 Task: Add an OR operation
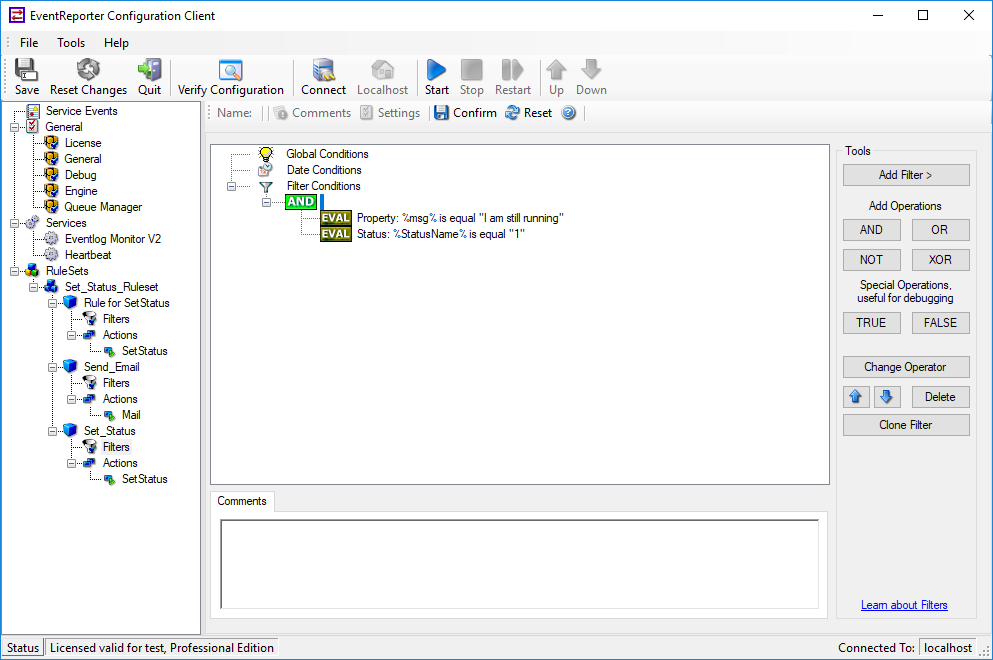(x=940, y=230)
